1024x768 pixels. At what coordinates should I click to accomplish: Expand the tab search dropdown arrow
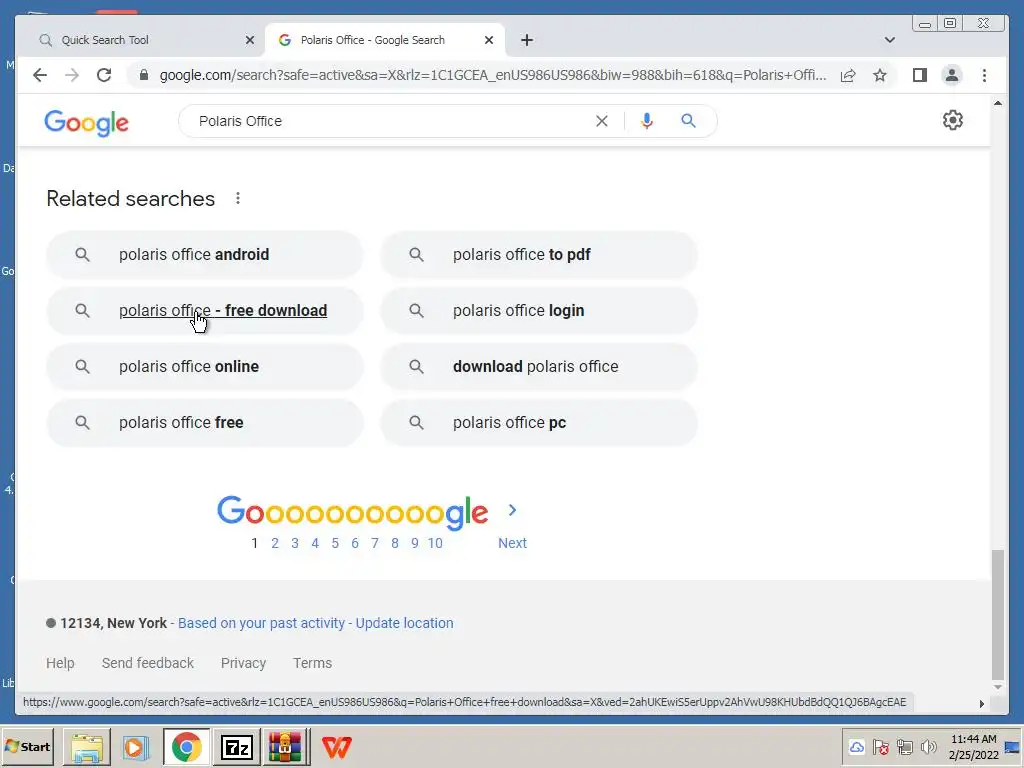(x=889, y=40)
